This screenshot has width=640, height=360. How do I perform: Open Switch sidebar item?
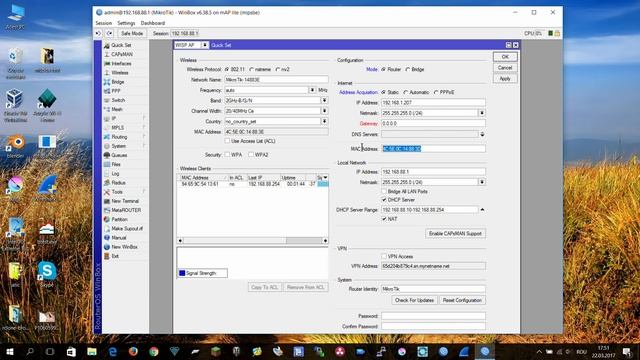(x=118, y=100)
